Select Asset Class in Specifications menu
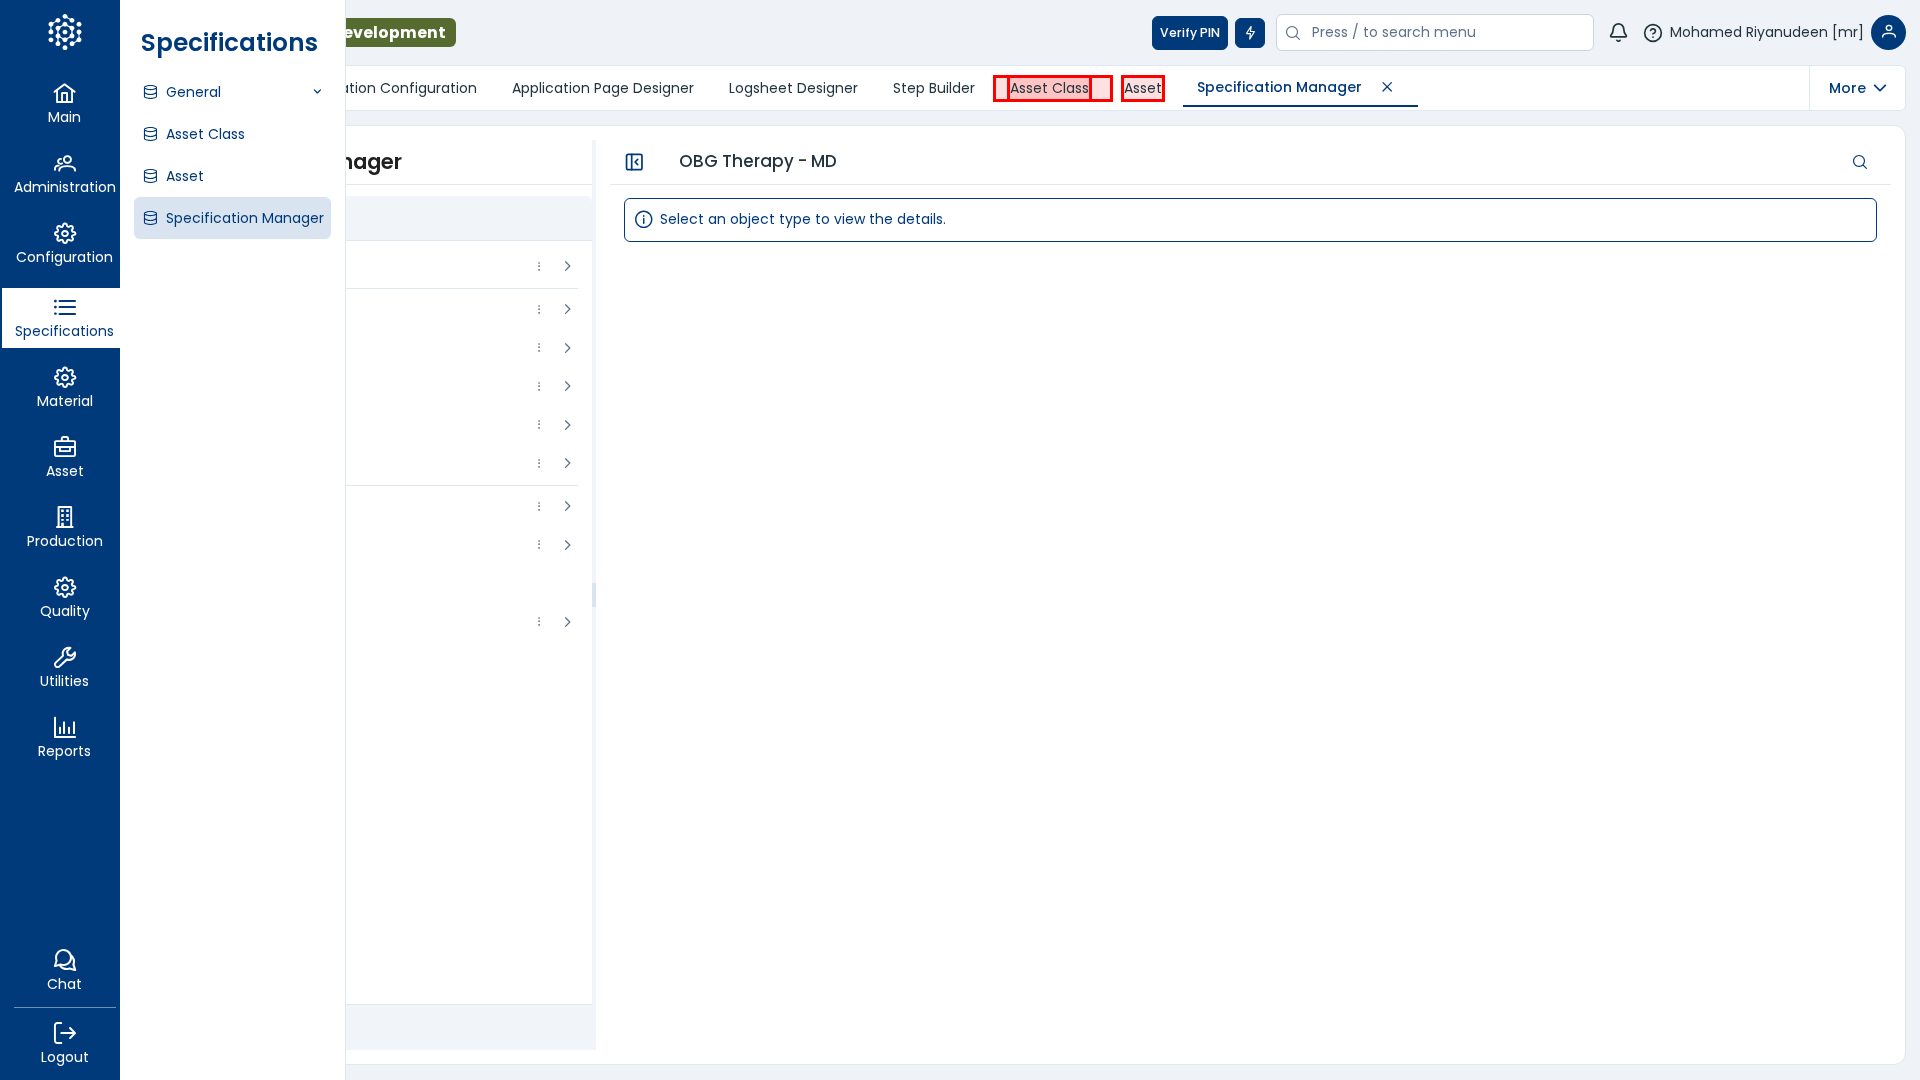Image resolution: width=1920 pixels, height=1080 pixels. [x=205, y=134]
